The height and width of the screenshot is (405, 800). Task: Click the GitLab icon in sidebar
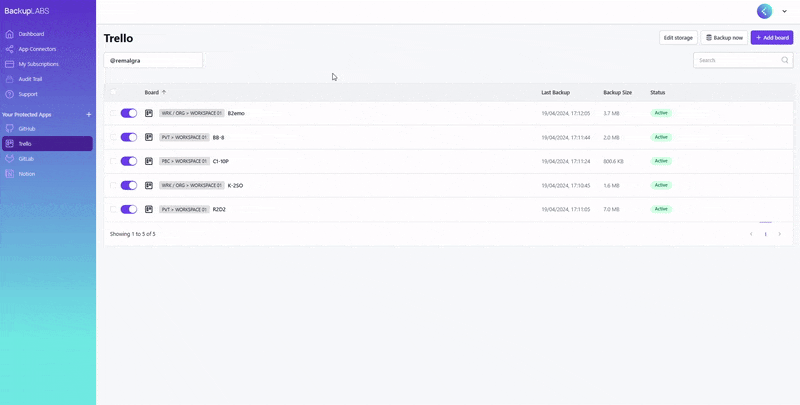9,159
